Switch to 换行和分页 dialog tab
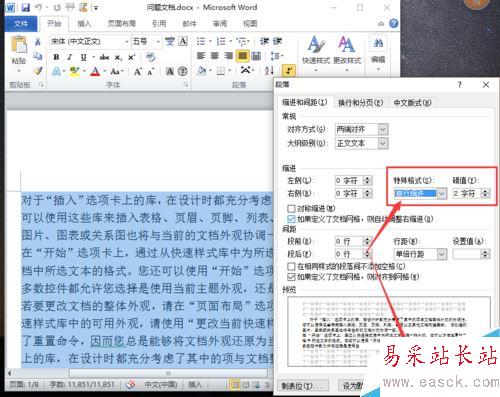The height and width of the screenshot is (397, 500). (x=360, y=103)
